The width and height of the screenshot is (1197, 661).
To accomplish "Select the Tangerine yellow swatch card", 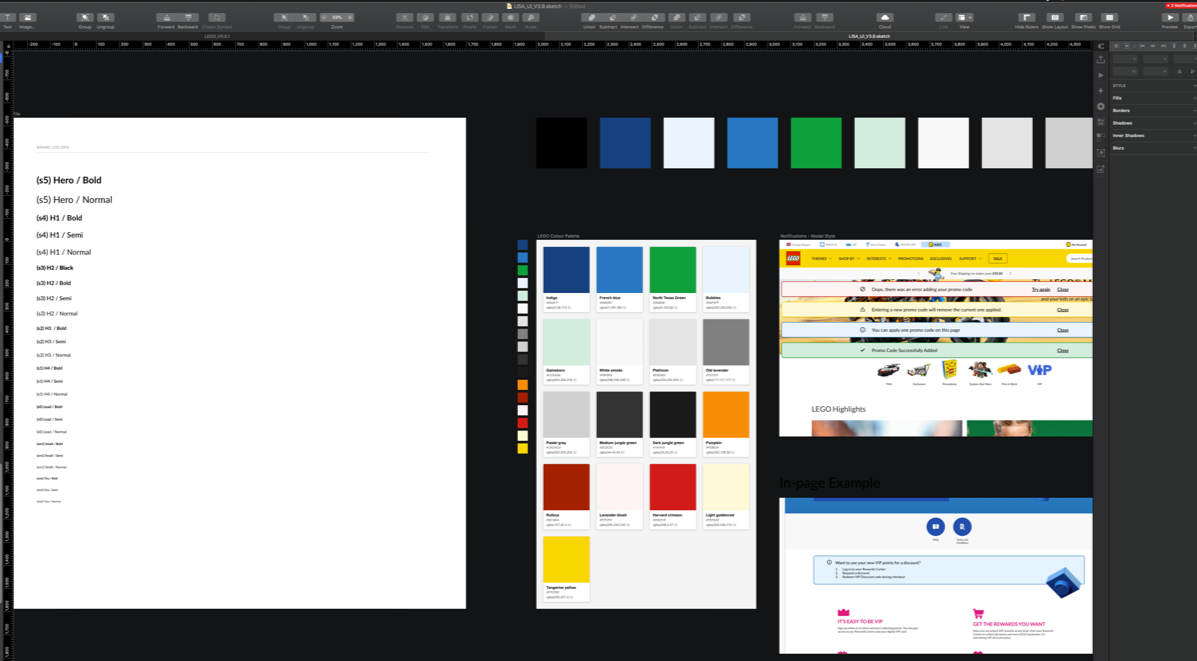I will [566, 569].
